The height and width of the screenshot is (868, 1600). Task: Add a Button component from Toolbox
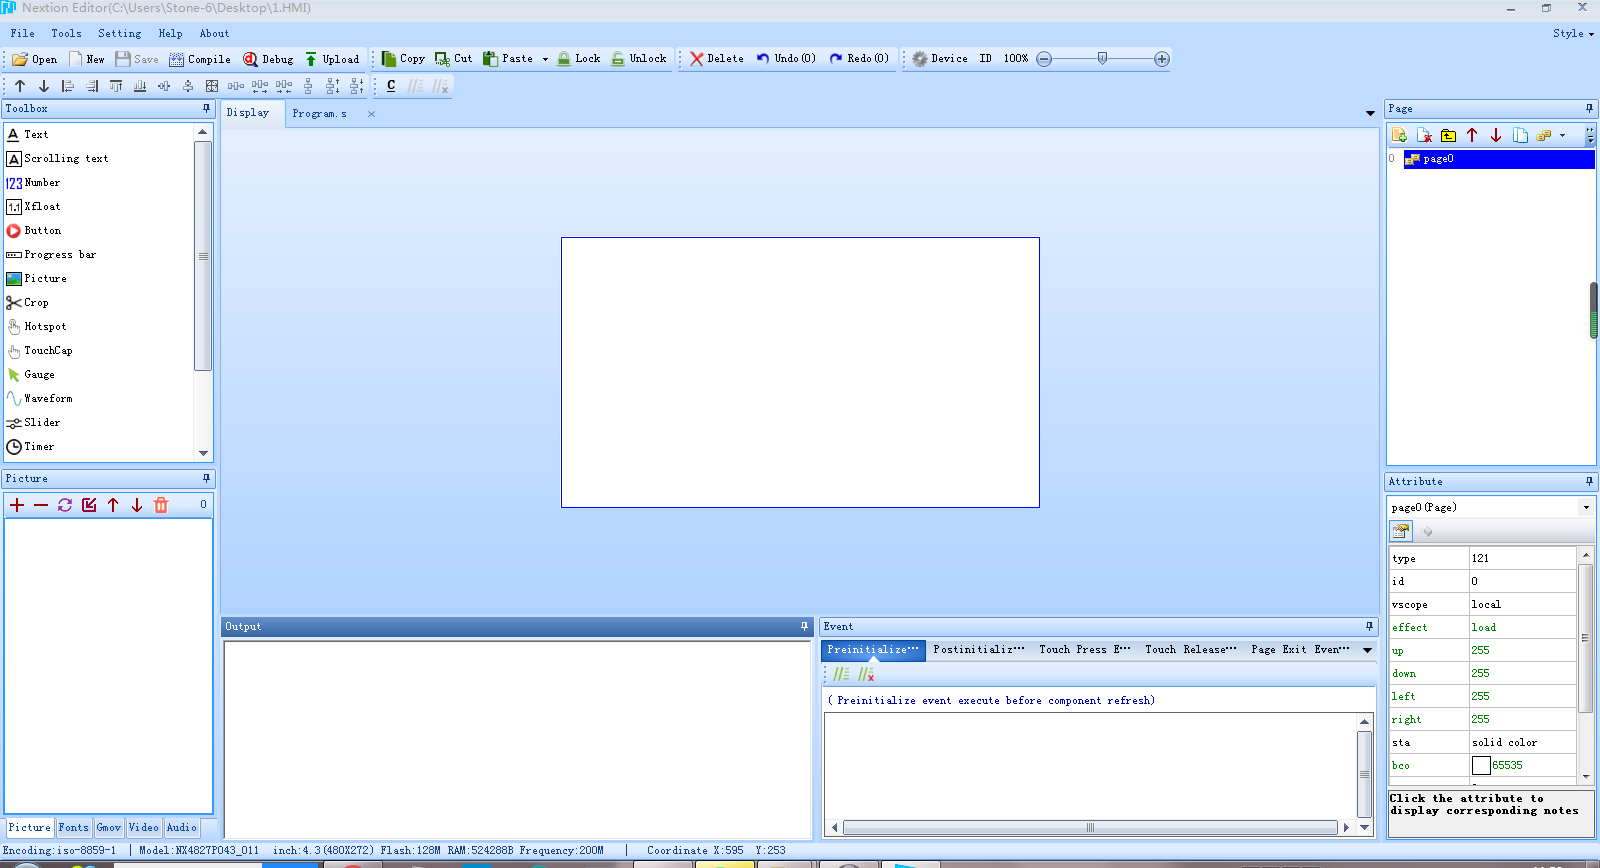[x=34, y=230]
